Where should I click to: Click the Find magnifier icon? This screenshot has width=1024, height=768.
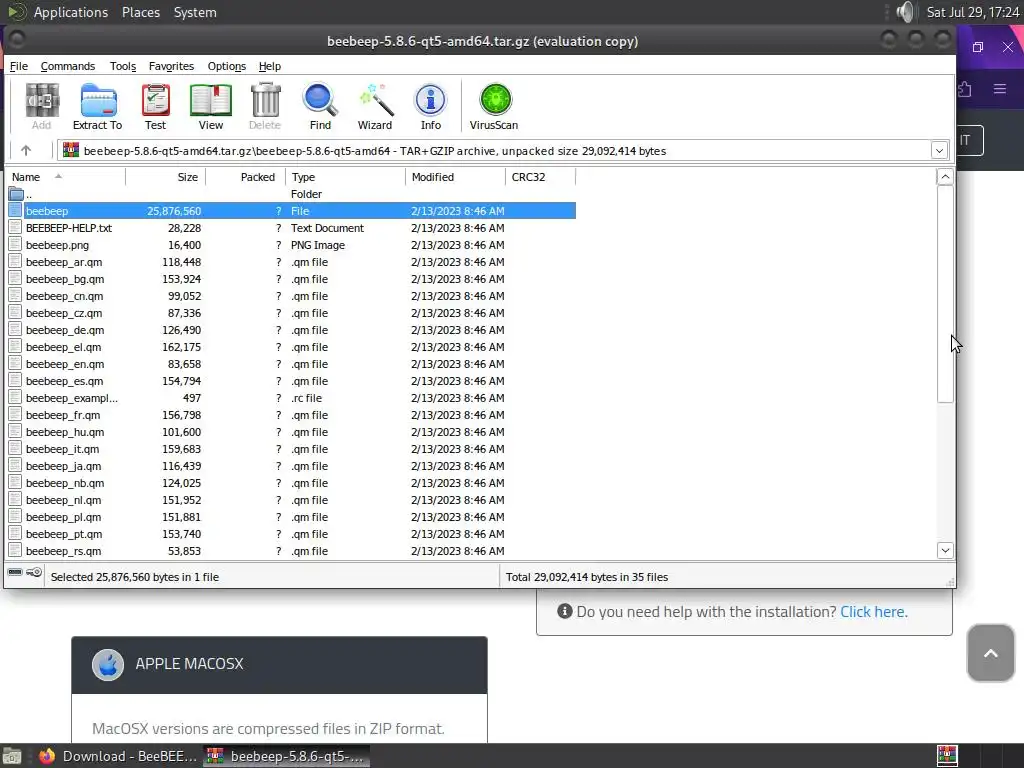320,106
